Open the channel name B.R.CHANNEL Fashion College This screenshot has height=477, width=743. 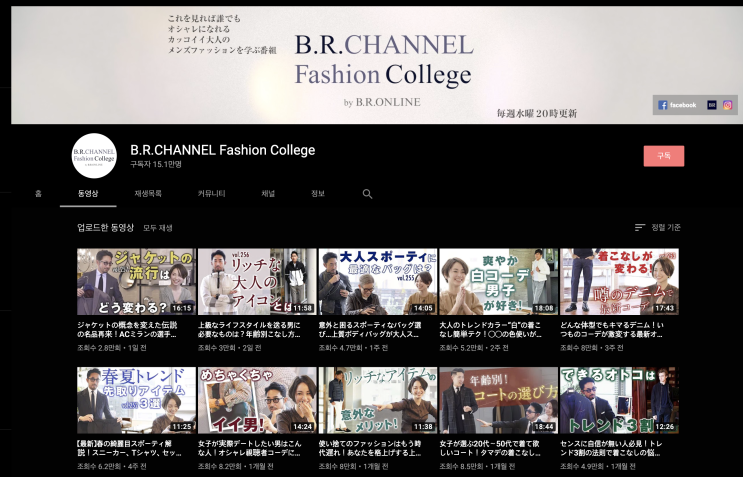point(223,150)
